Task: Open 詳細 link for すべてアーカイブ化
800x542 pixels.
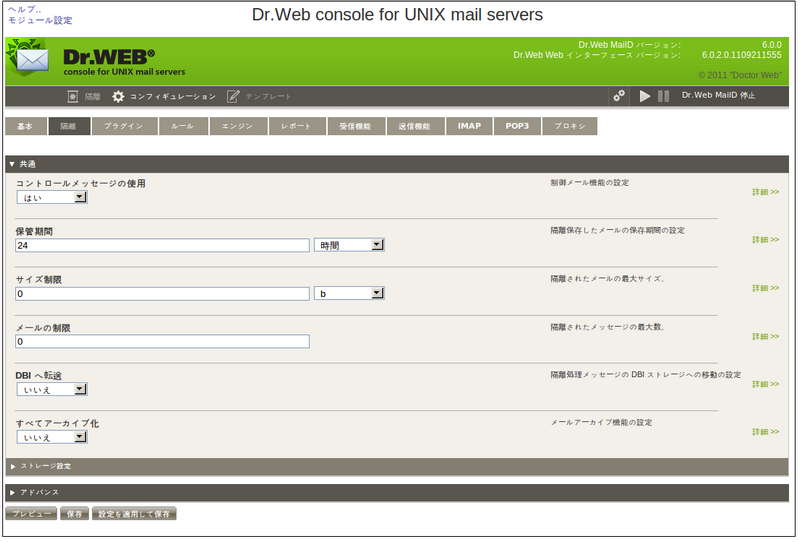Action: coord(765,432)
